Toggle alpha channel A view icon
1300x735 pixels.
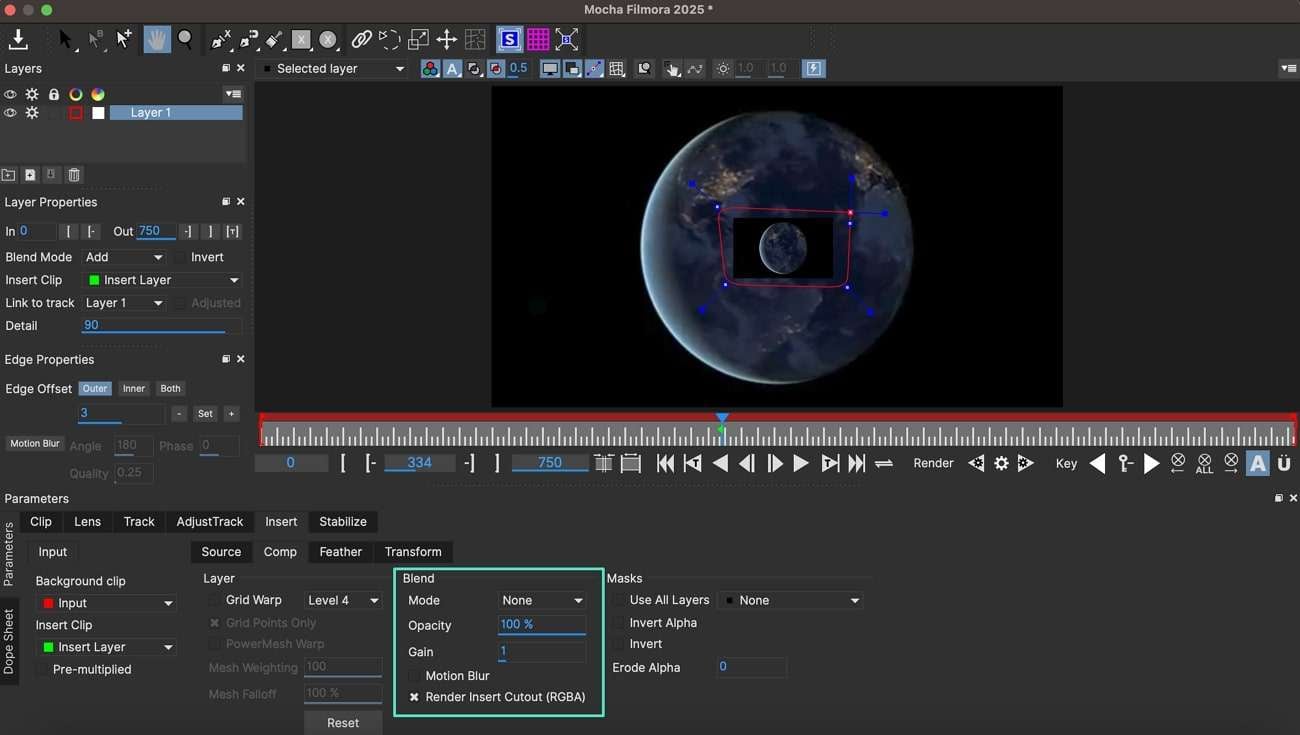pos(452,69)
